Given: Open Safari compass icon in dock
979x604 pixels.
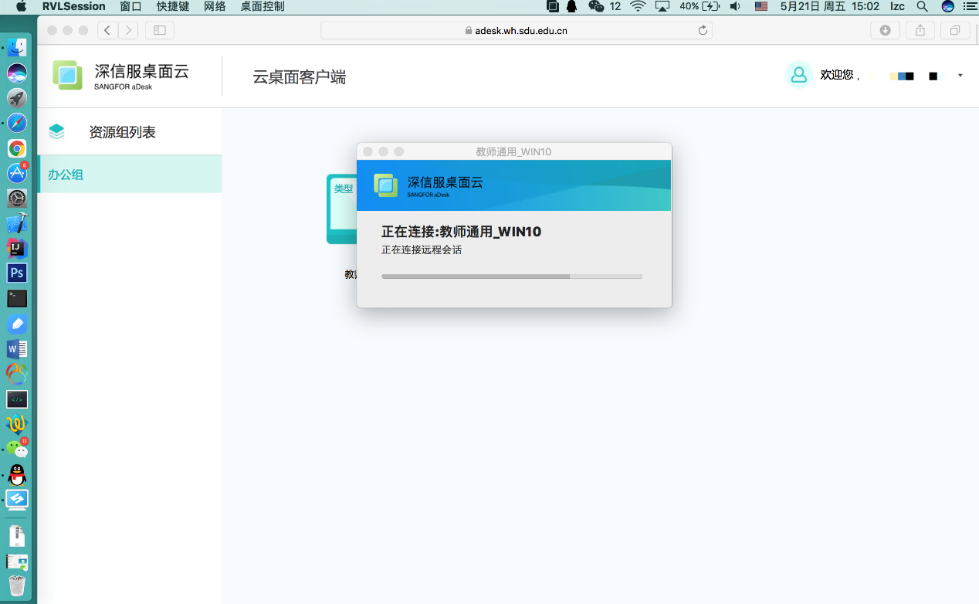Looking at the screenshot, I should tap(17, 123).
